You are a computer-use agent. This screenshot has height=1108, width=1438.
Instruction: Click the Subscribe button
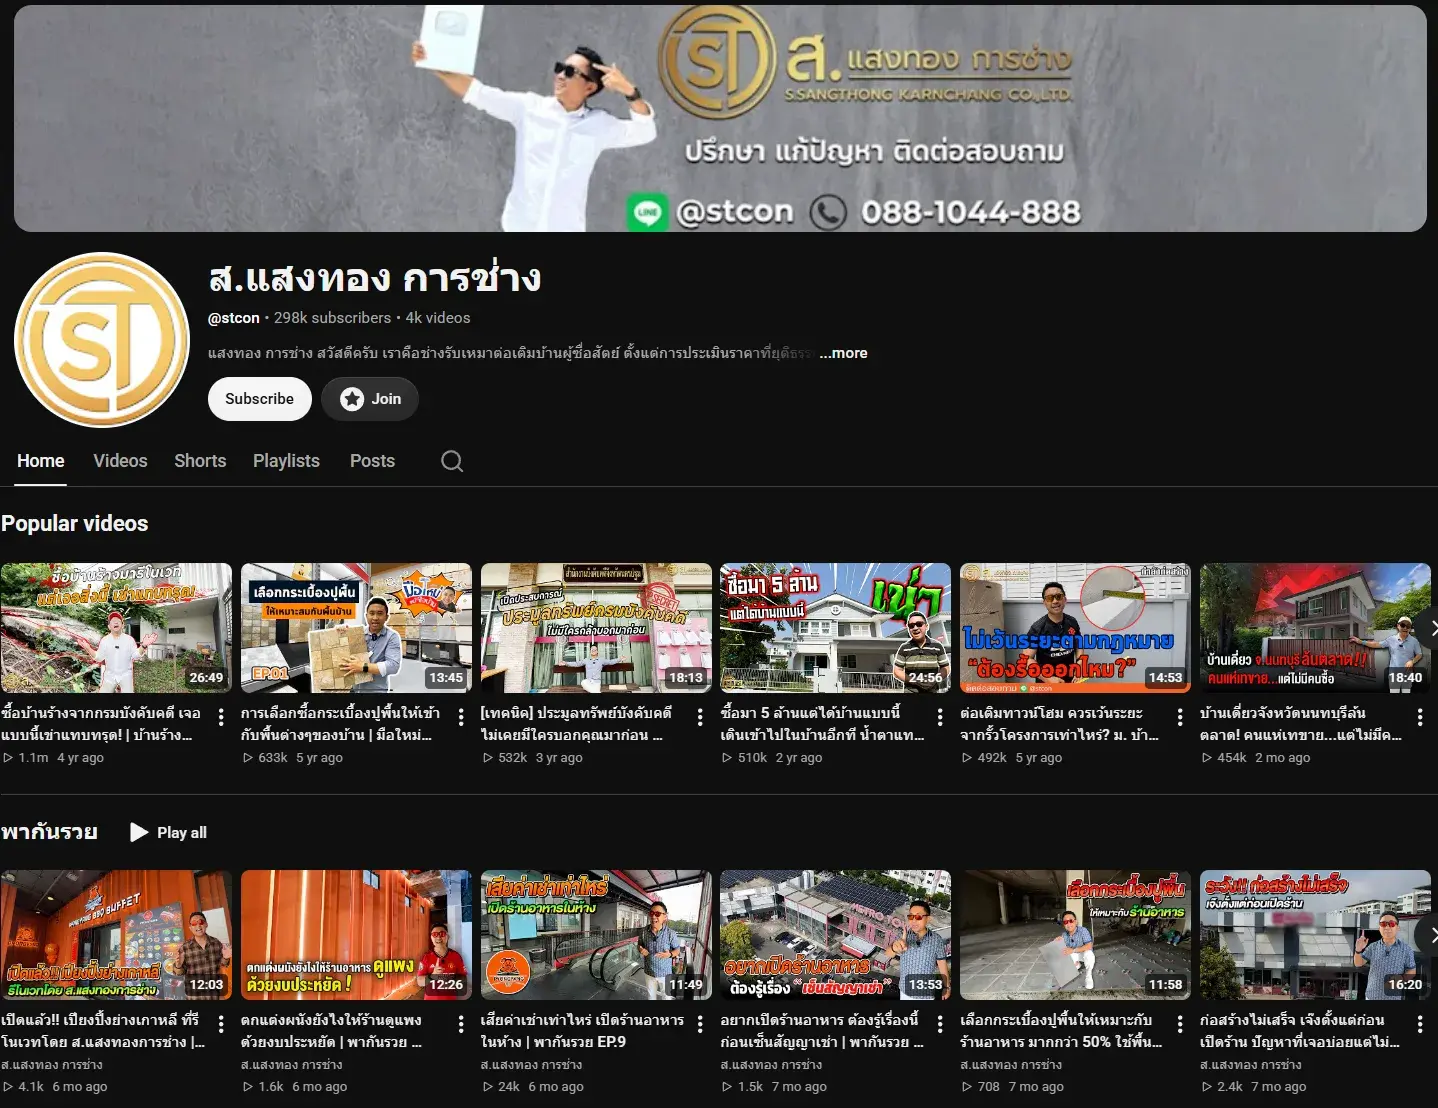260,399
